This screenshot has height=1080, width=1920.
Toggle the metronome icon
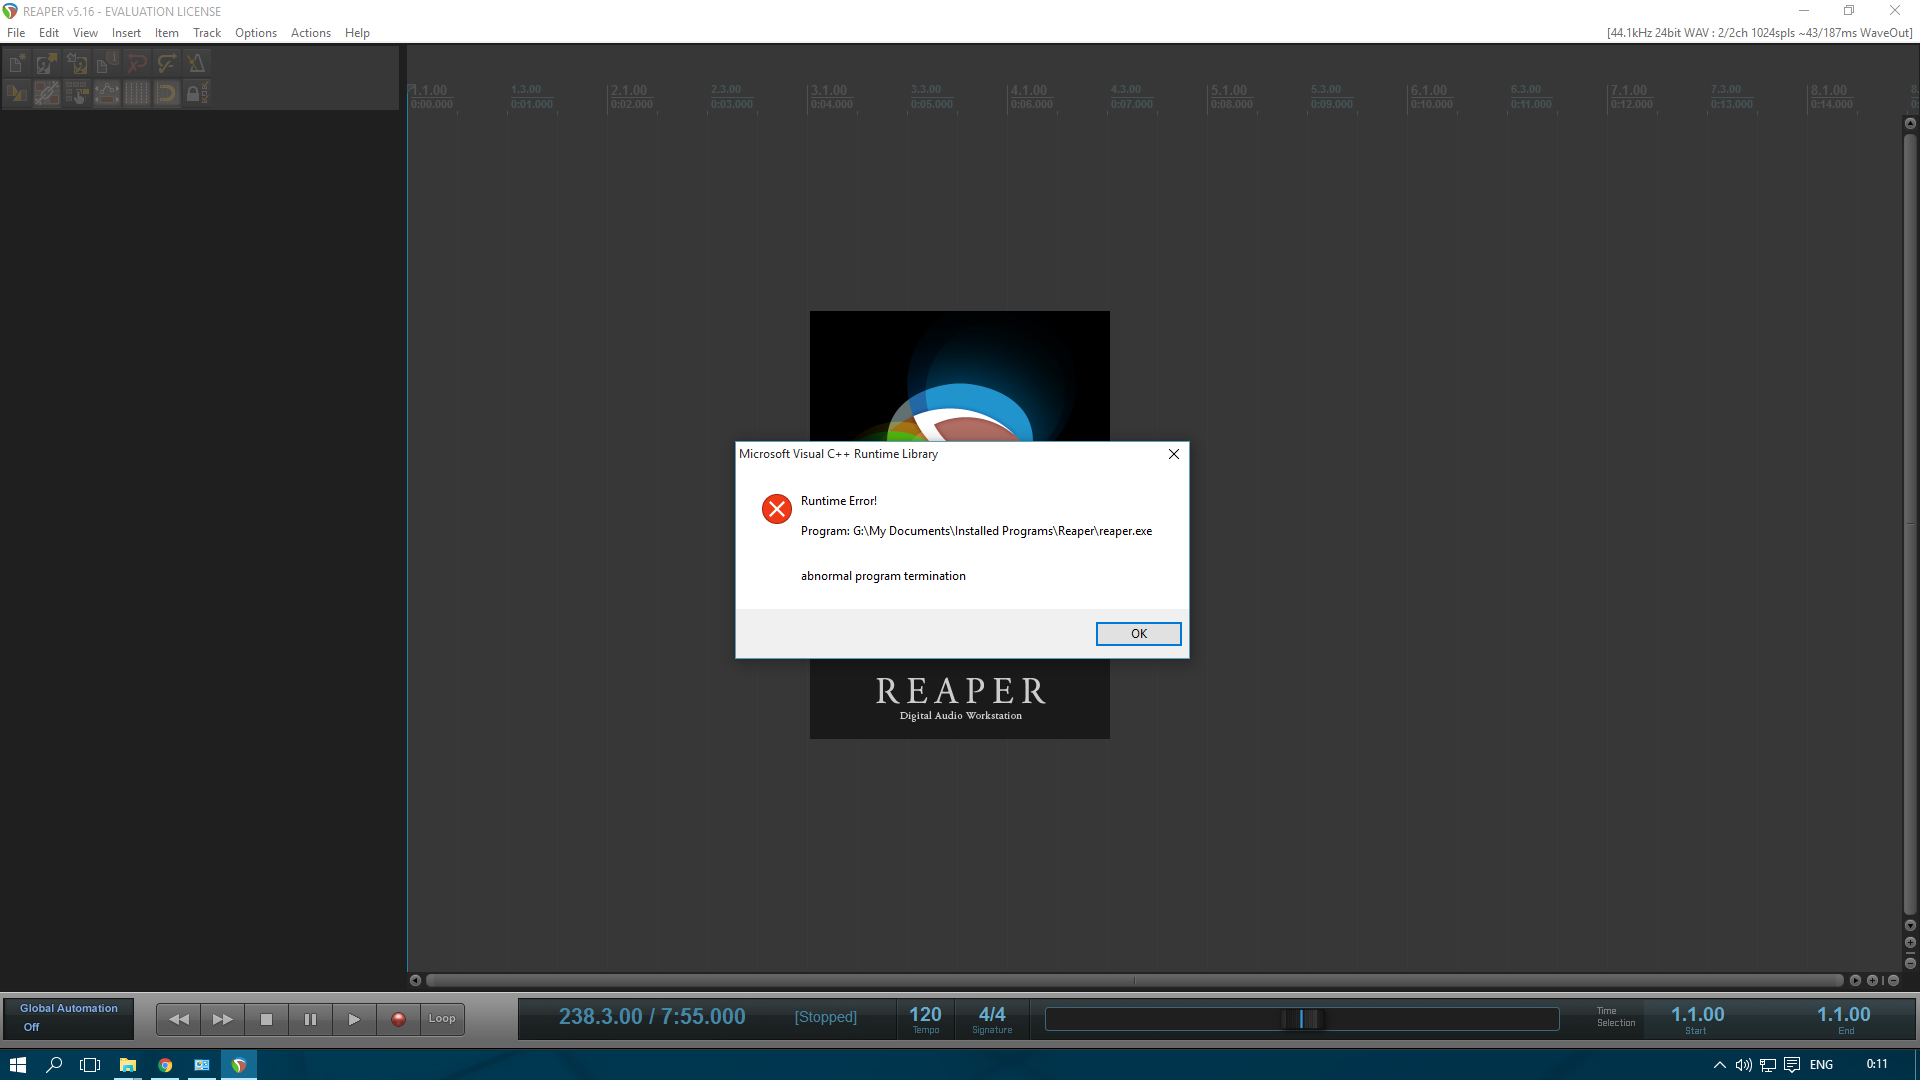[196, 64]
